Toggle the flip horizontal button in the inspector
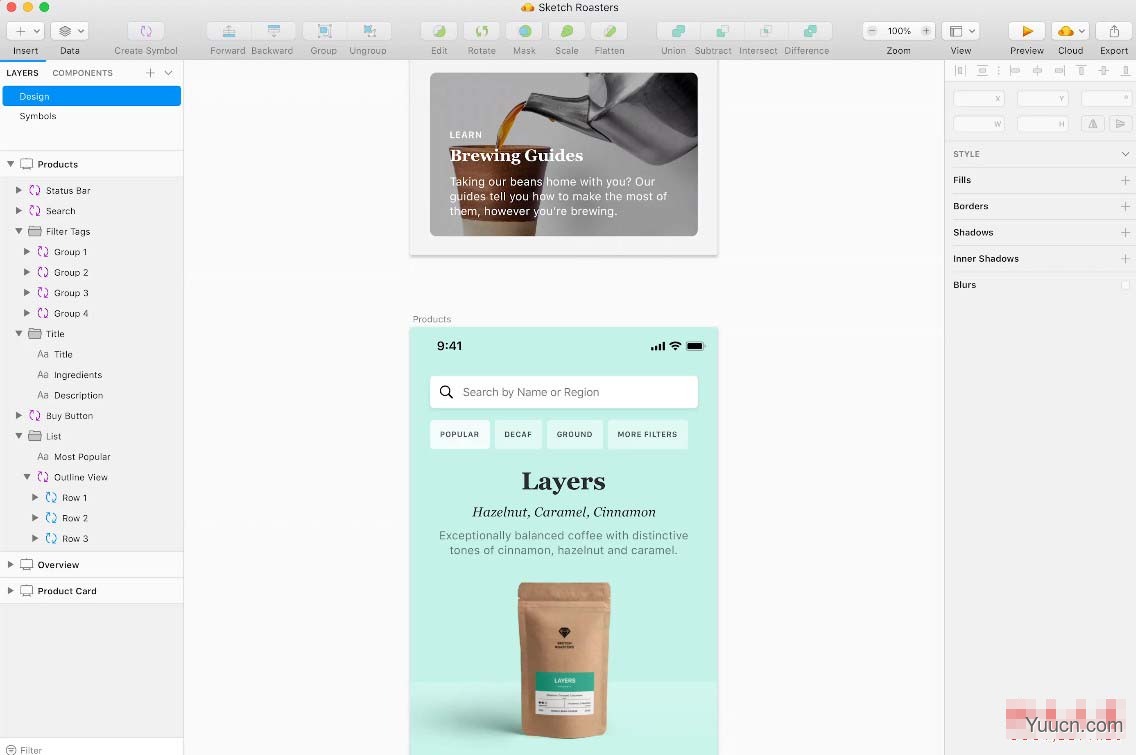1136x755 pixels. click(x=1093, y=124)
